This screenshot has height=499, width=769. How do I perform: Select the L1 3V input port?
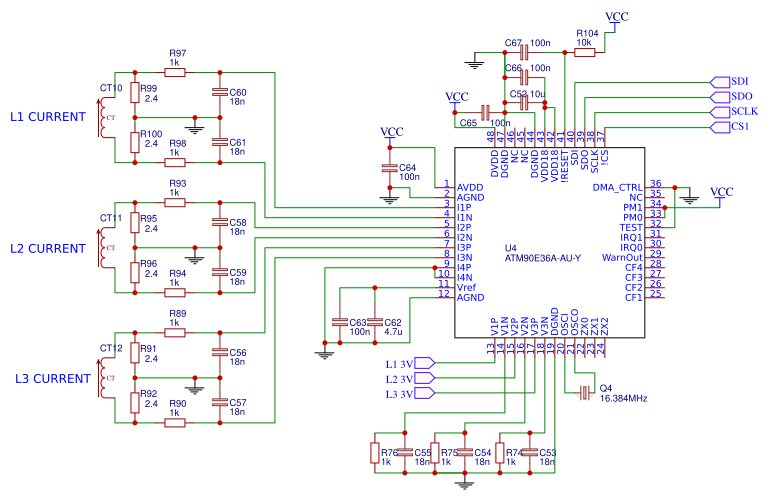[x=425, y=363]
